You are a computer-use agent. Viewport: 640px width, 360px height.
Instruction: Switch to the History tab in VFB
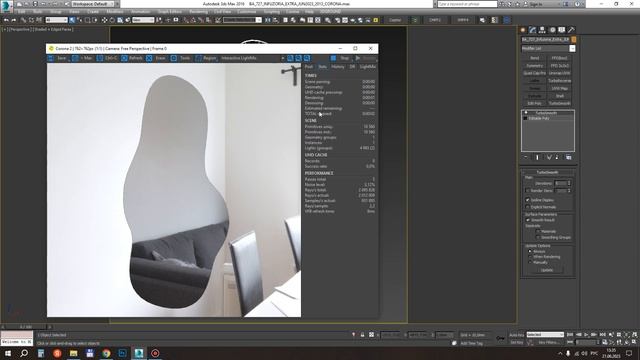(x=338, y=67)
